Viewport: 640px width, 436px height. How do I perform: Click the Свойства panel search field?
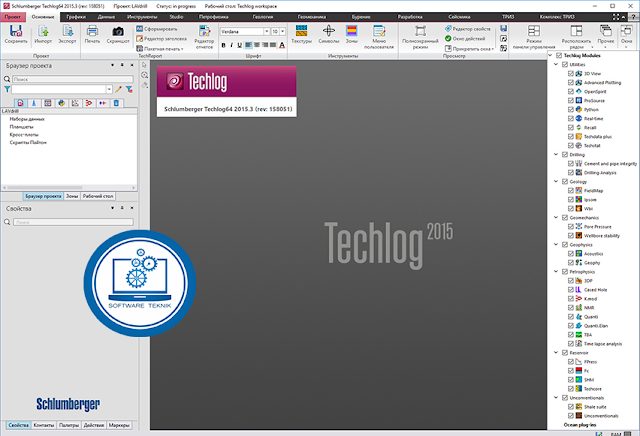click(73, 222)
